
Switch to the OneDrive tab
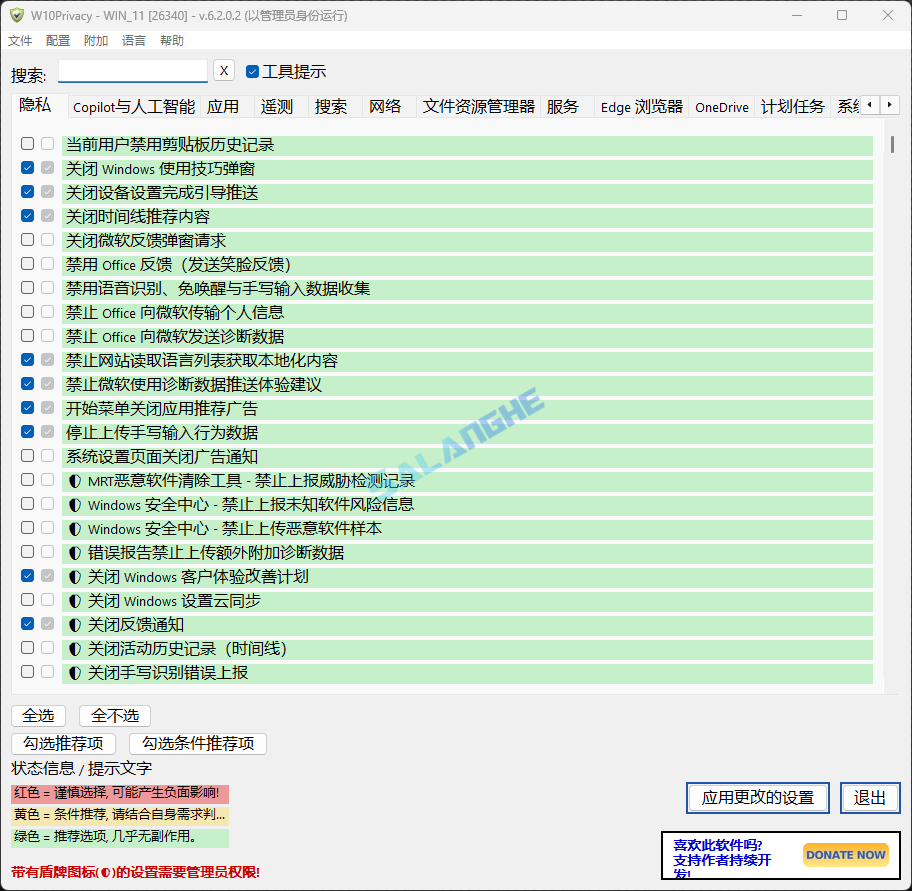pos(722,107)
